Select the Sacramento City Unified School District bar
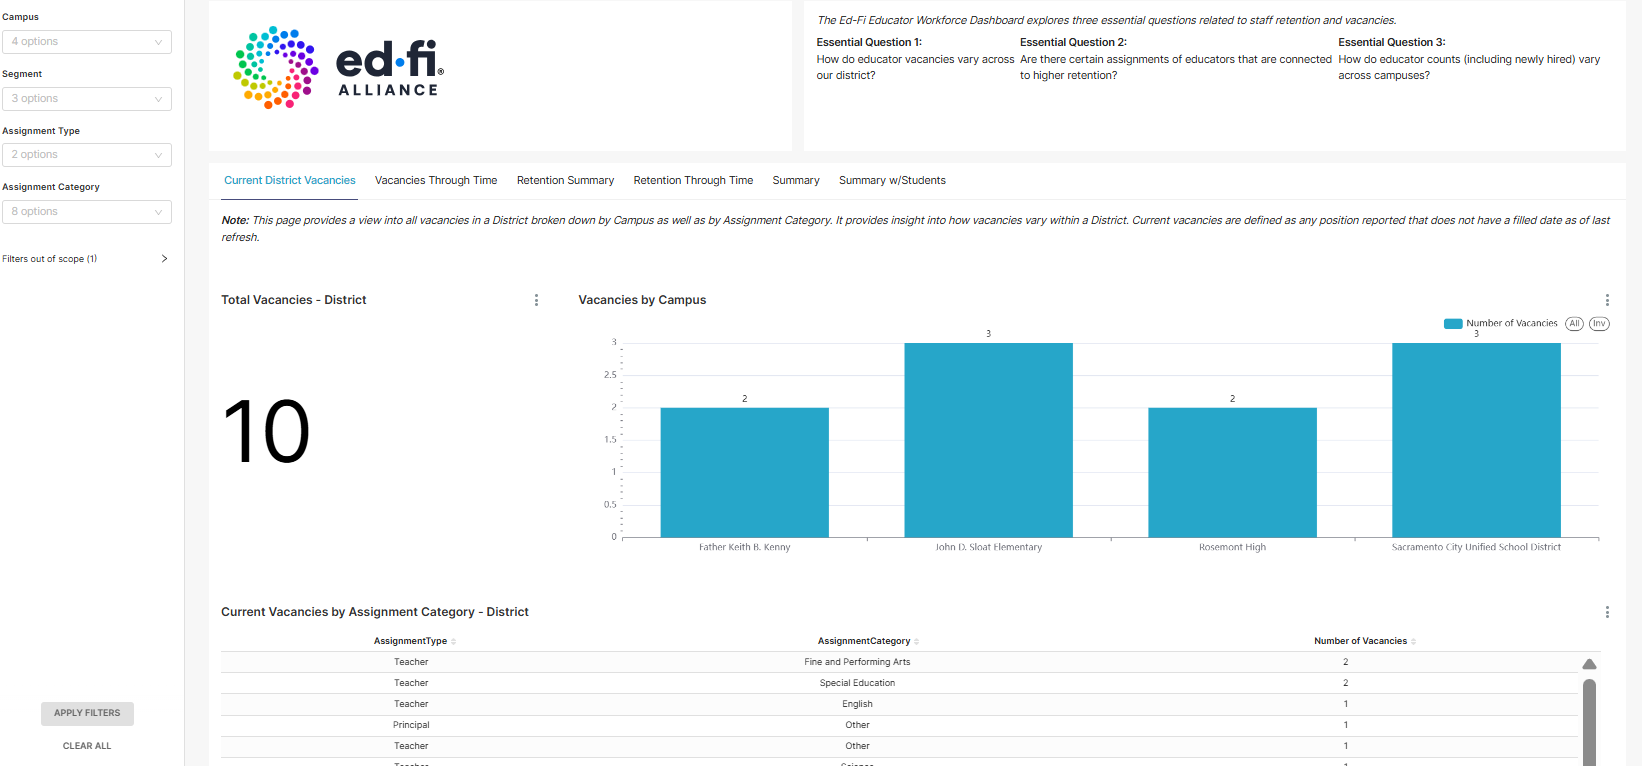This screenshot has width=1642, height=766. click(1477, 440)
